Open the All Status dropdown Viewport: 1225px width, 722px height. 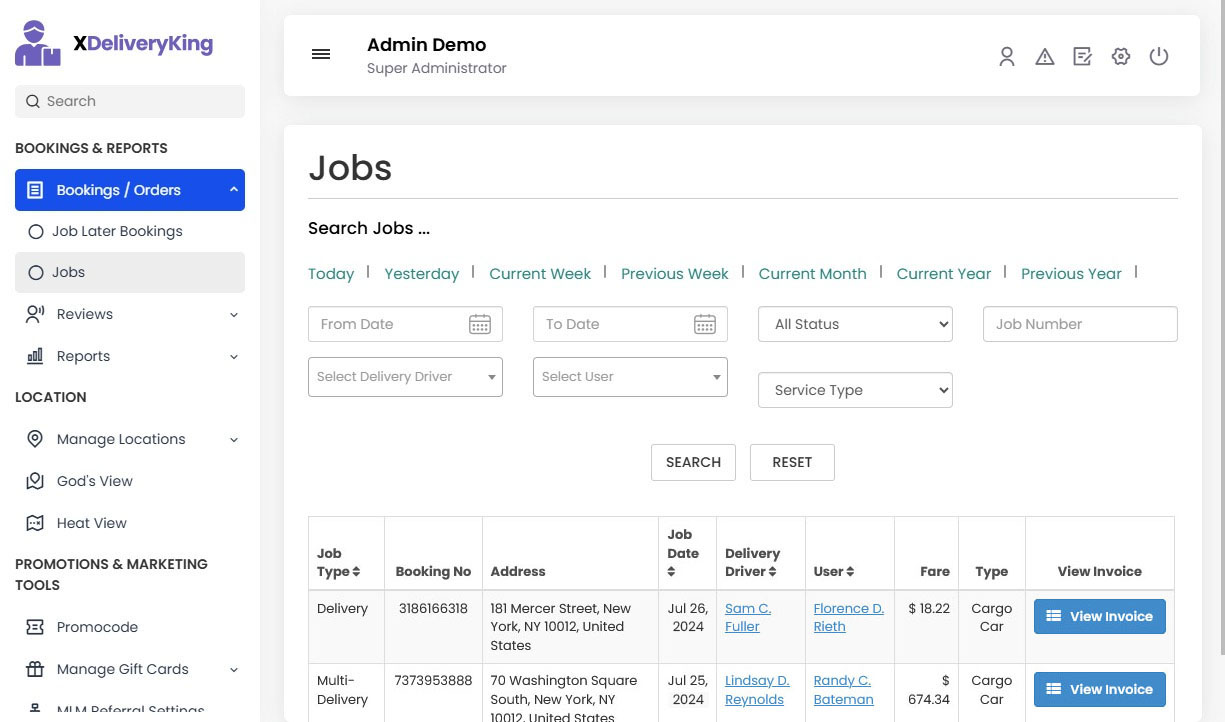pyautogui.click(x=855, y=324)
